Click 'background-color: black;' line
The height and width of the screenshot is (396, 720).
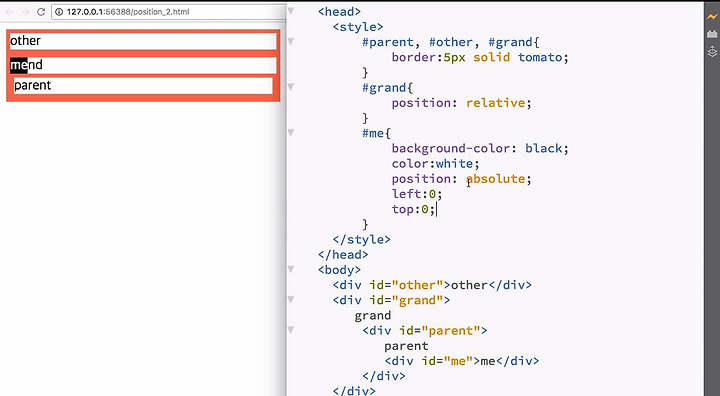point(480,148)
